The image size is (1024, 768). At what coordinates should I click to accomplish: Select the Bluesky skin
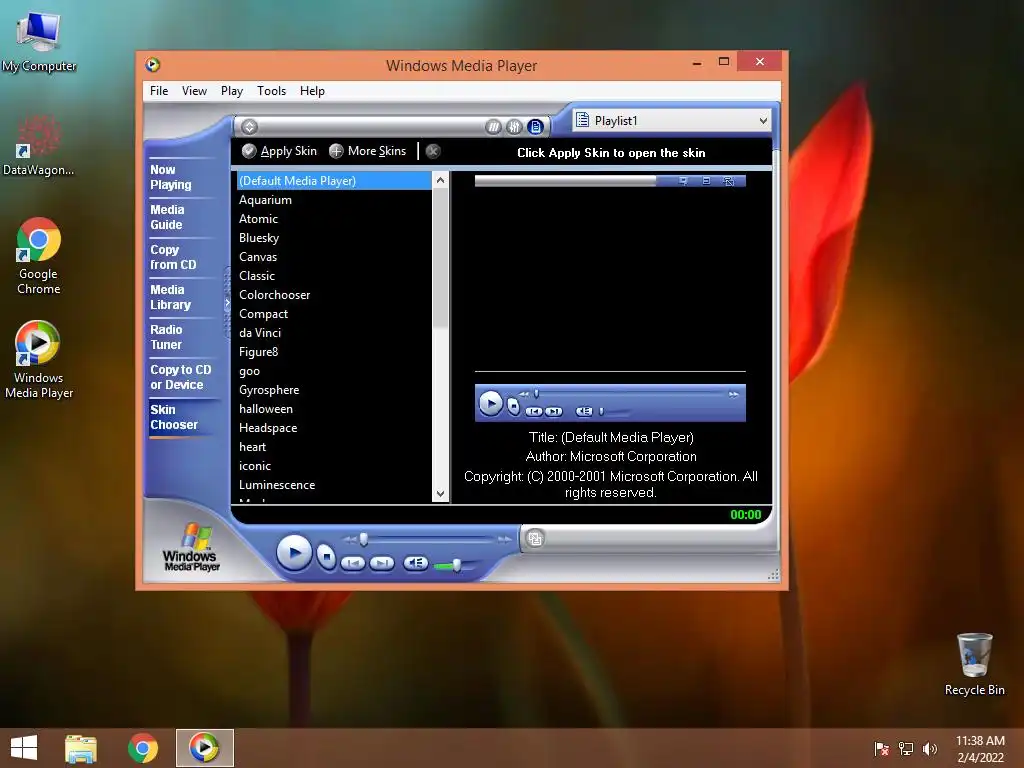pos(334,238)
